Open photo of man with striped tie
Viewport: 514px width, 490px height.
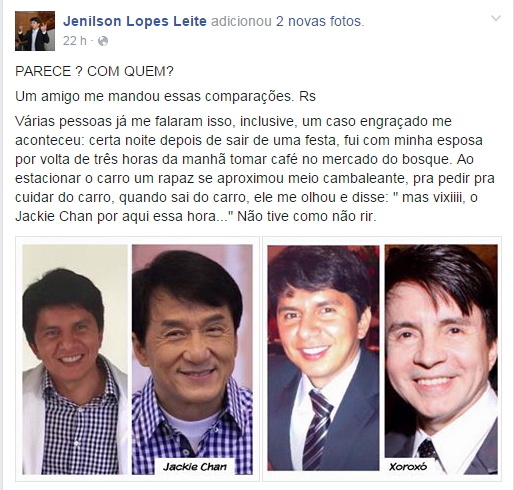click(x=323, y=358)
